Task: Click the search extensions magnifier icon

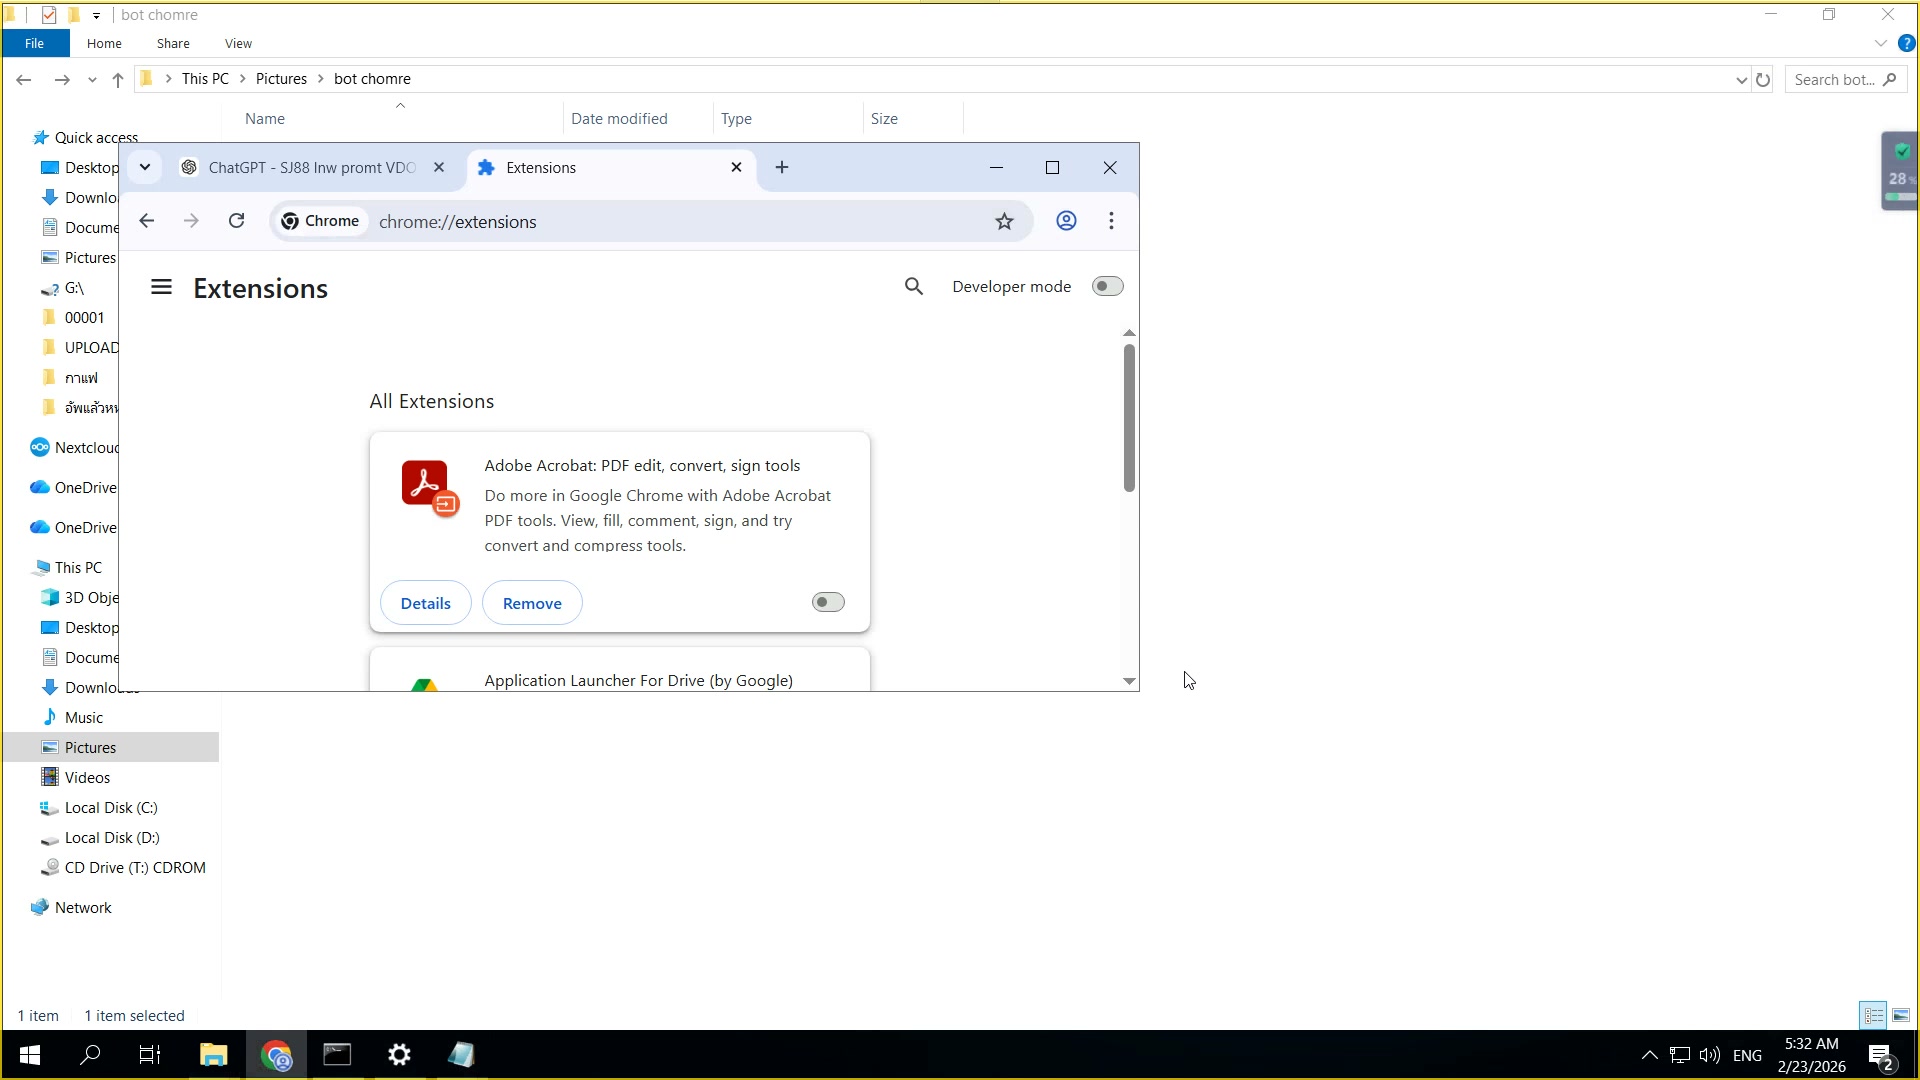Action: coord(913,287)
